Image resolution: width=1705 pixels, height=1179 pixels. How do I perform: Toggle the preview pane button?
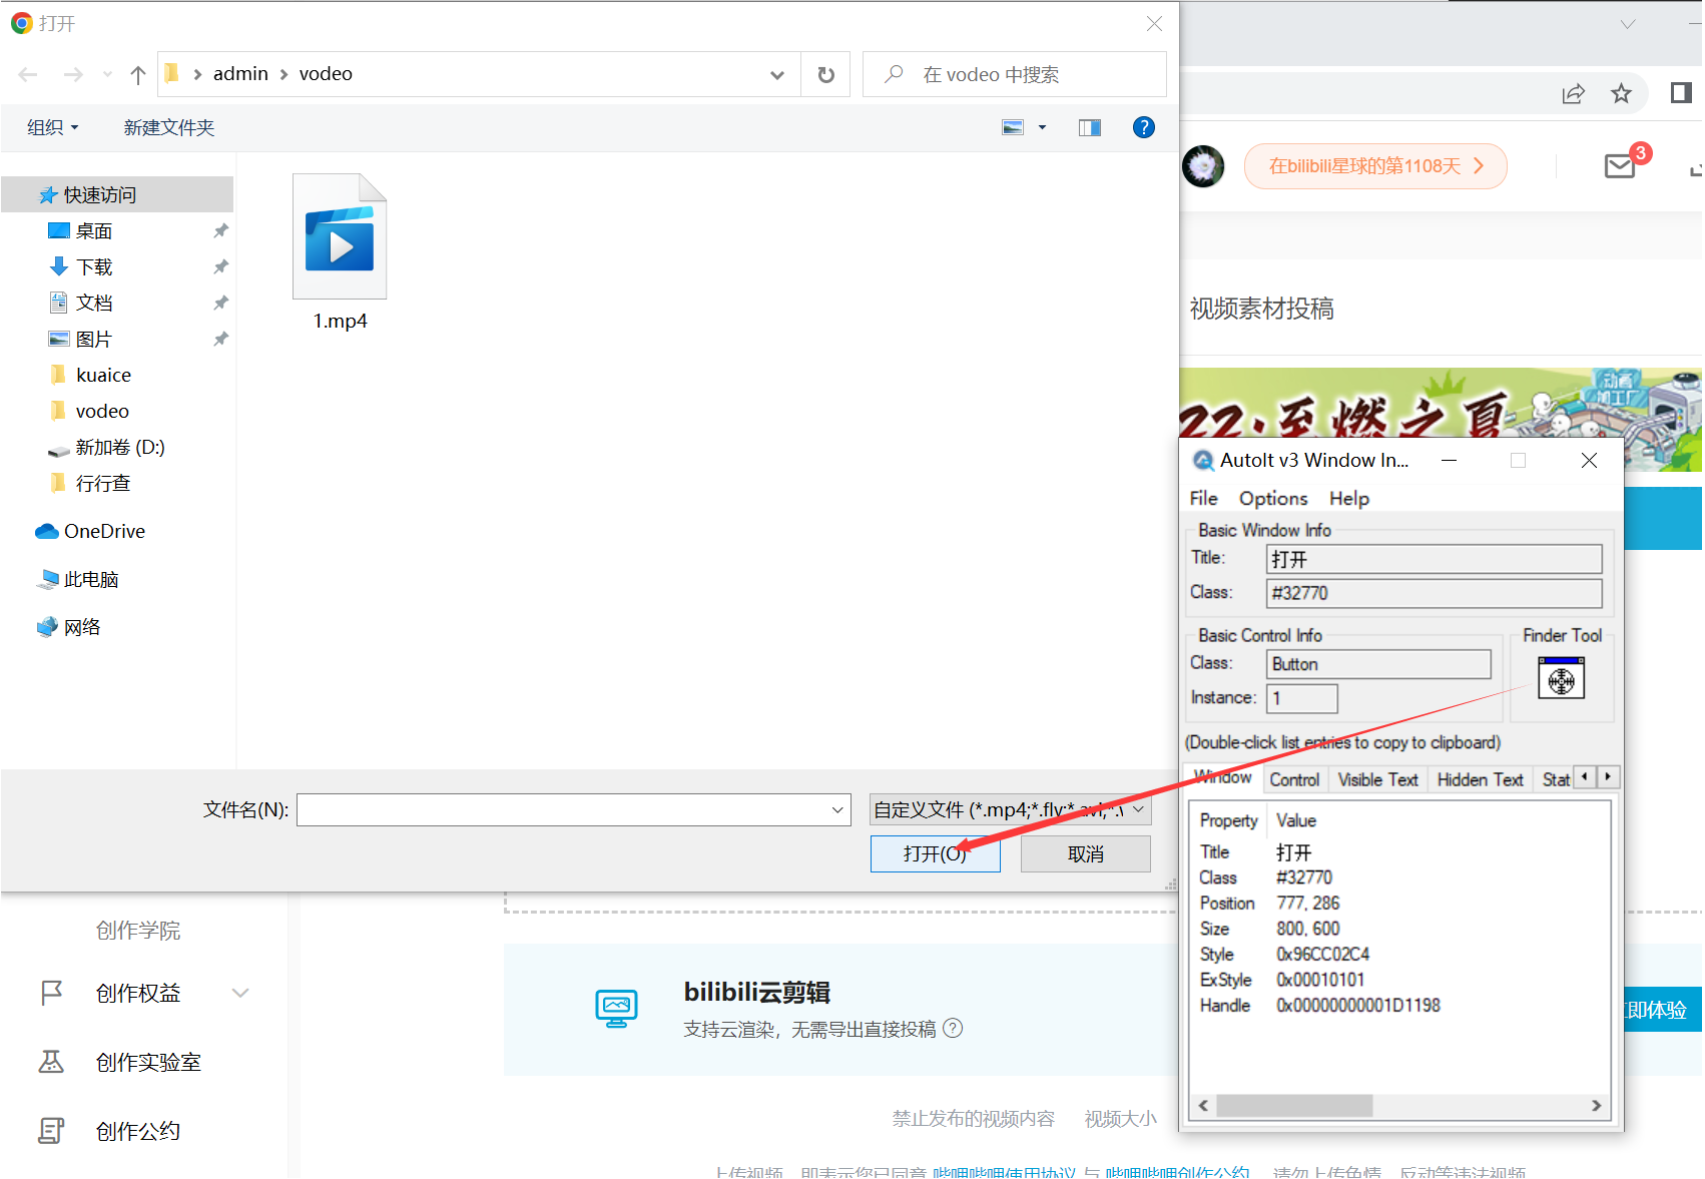[1089, 127]
